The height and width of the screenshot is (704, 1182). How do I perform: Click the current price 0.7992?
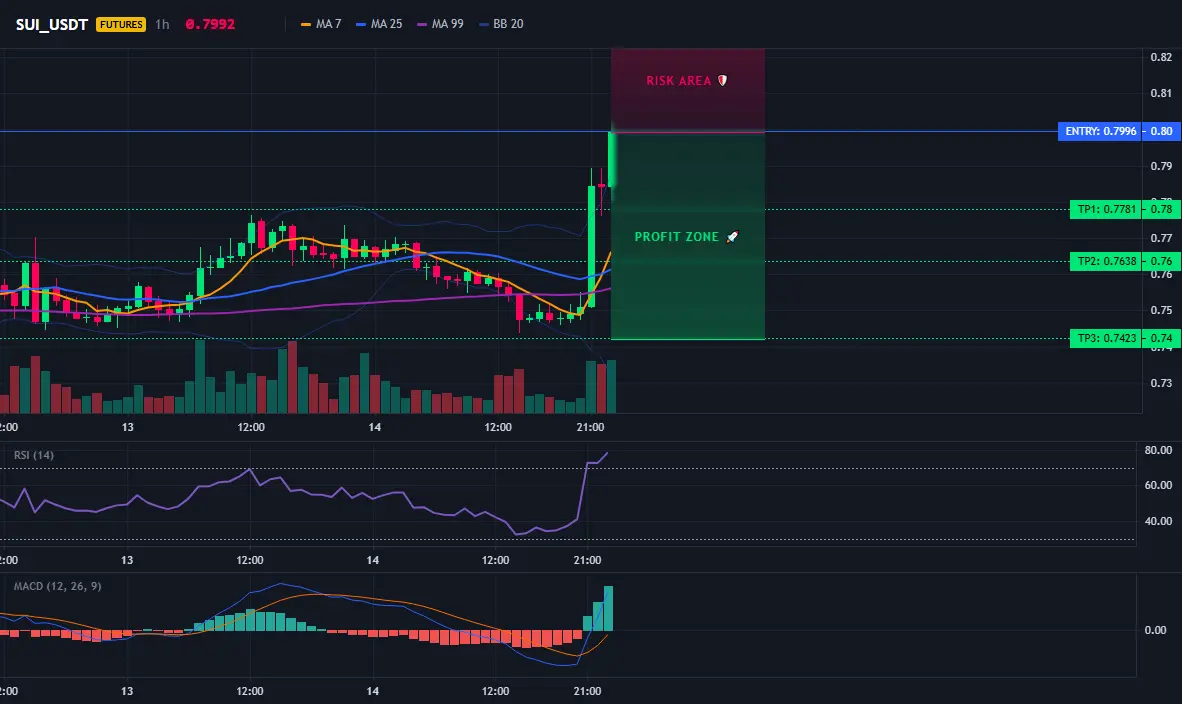coord(210,24)
